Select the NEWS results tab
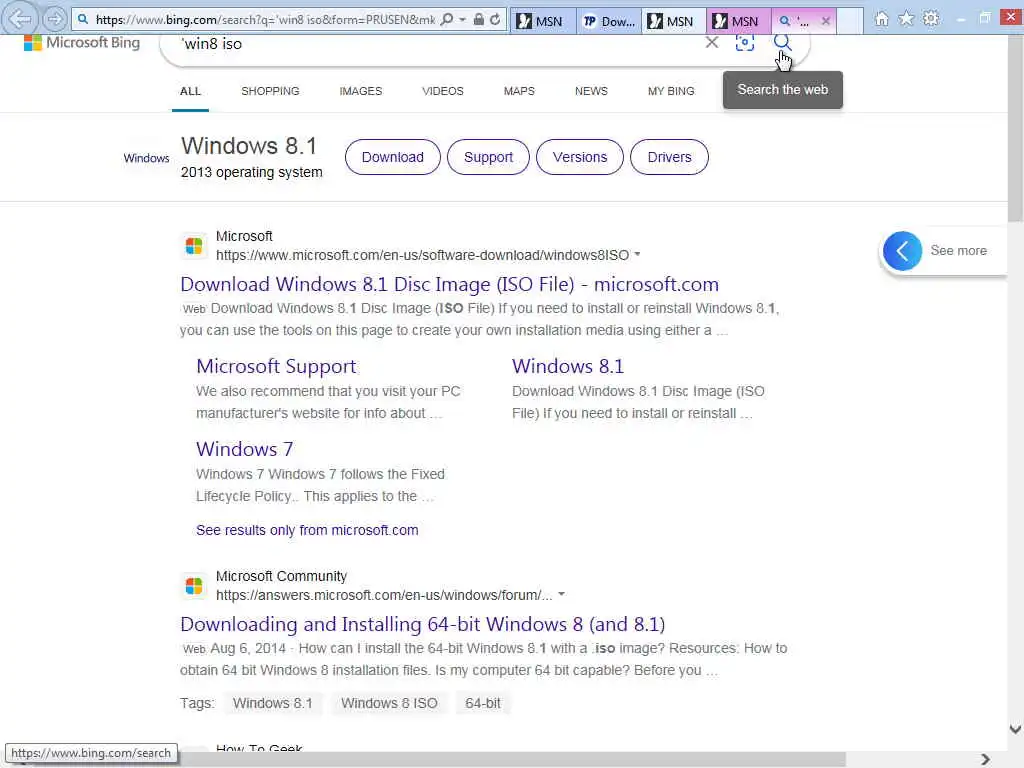Image resolution: width=1024 pixels, height=768 pixels. [x=591, y=91]
